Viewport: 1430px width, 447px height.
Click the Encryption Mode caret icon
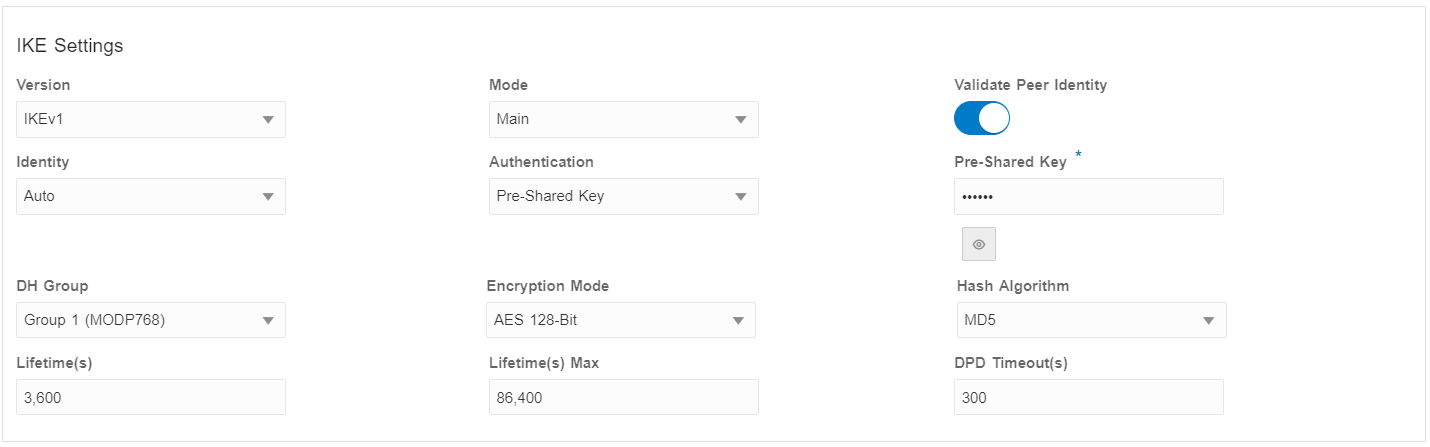coord(738,321)
